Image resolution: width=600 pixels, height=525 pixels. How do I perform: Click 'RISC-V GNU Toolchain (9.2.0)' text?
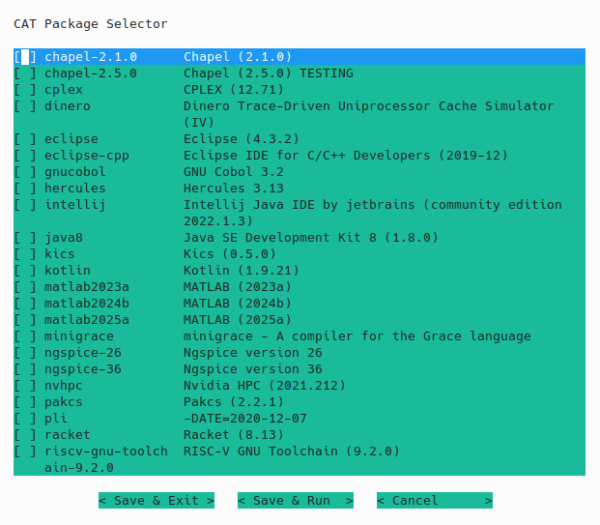point(291,452)
